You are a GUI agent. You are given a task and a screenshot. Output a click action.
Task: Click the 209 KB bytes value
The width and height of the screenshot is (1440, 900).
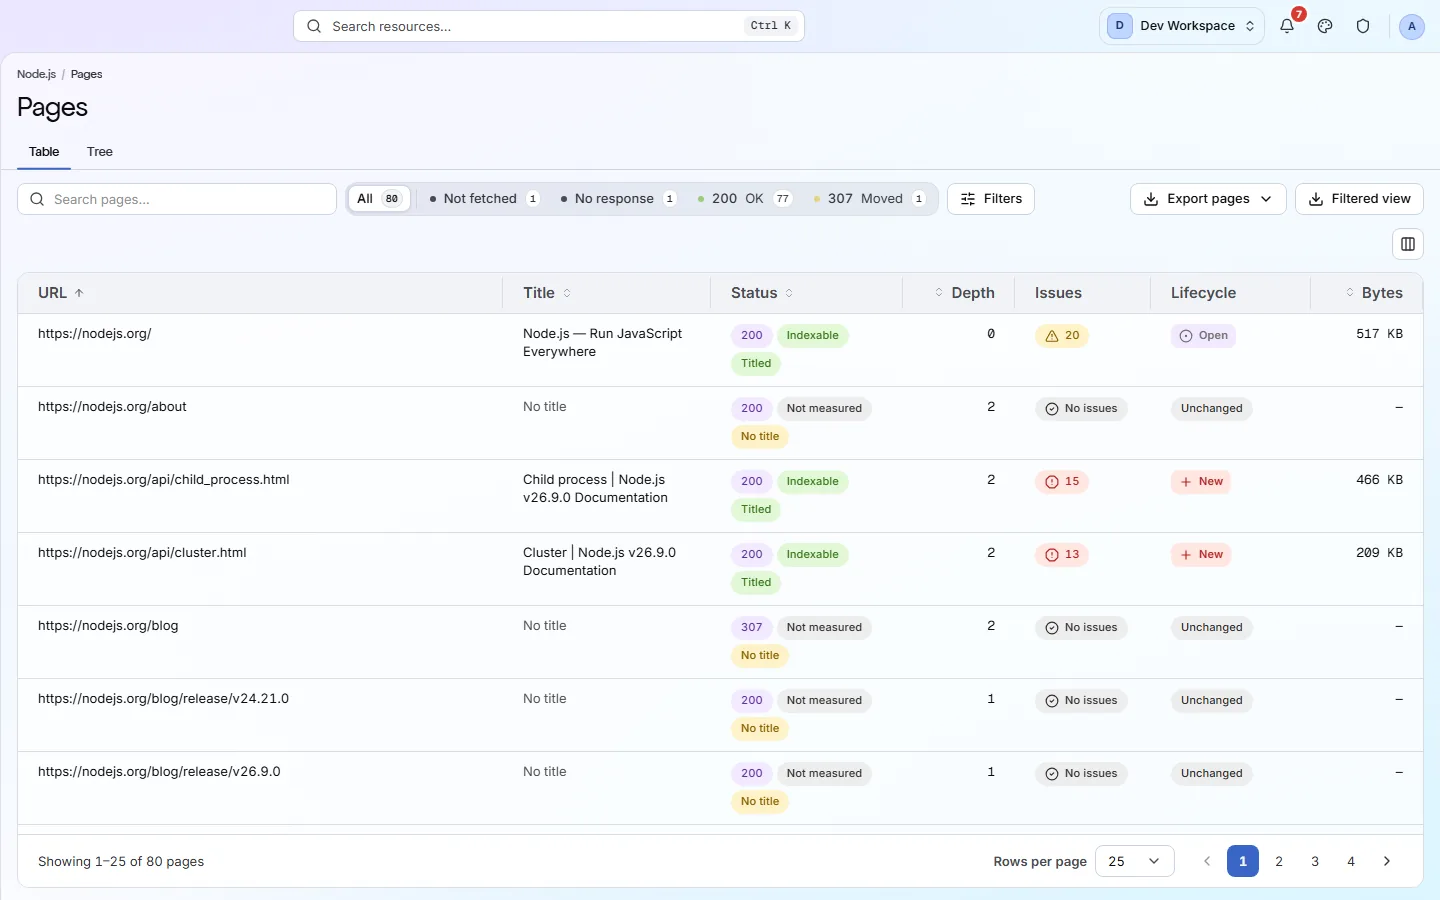1379,553
